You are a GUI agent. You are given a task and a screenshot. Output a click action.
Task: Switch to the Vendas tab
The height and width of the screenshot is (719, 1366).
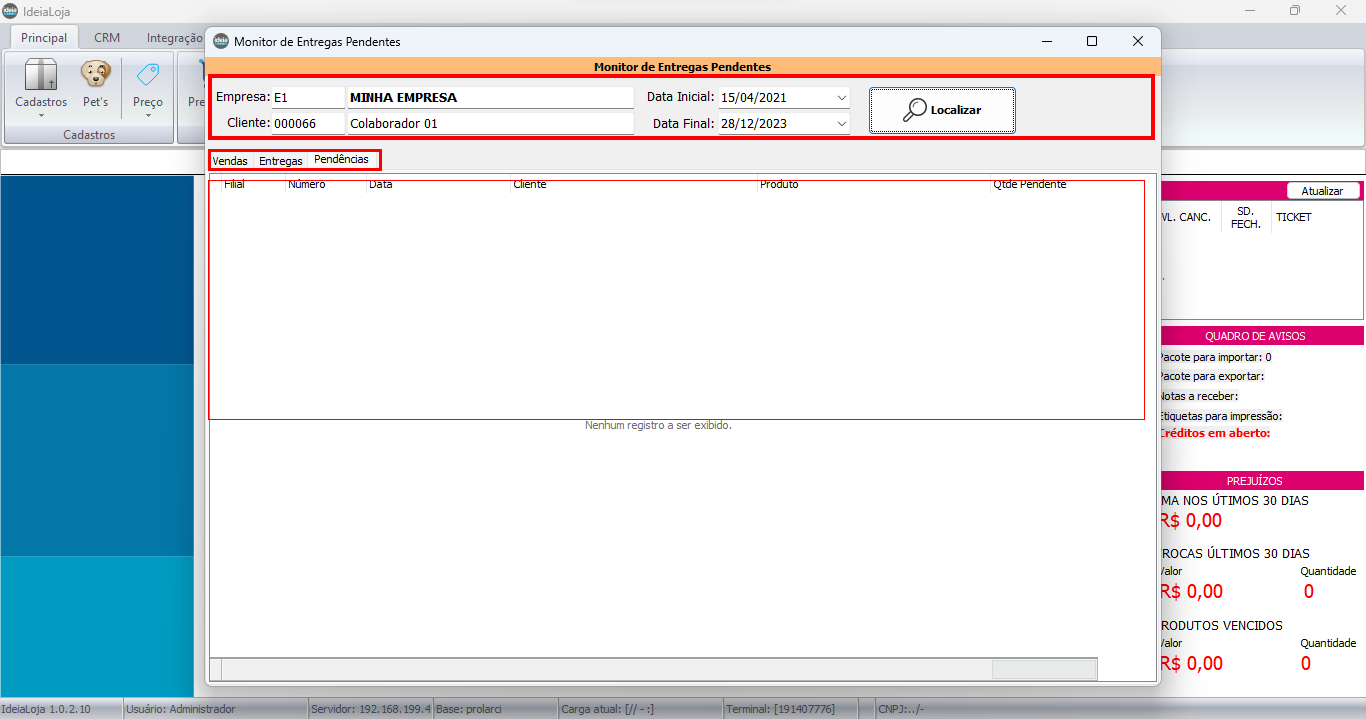(230, 161)
